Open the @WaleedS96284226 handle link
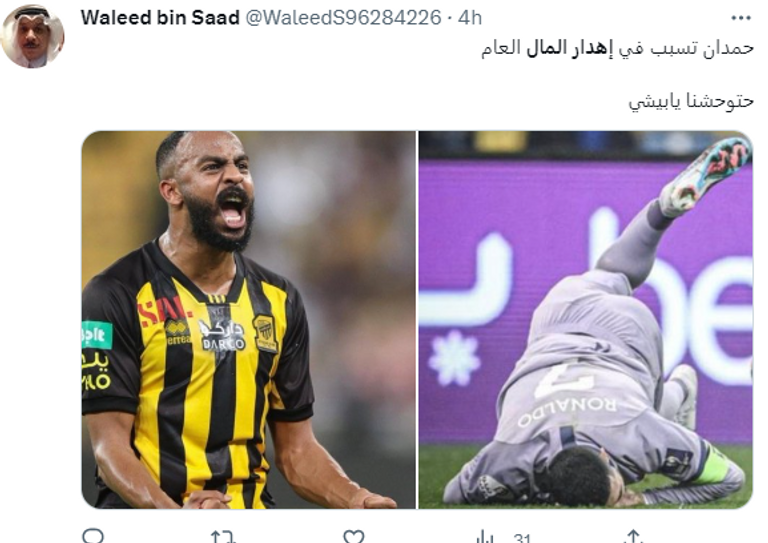Image resolution: width=768 pixels, height=543 pixels. pos(343,18)
